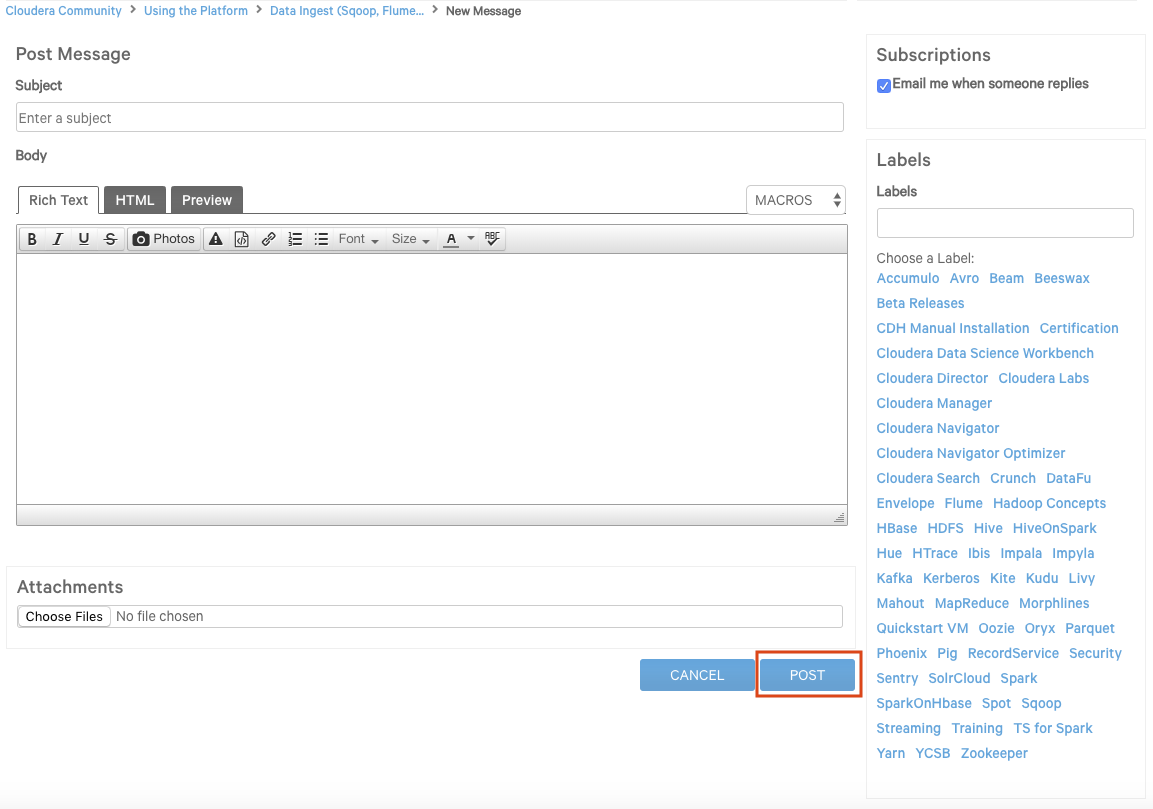This screenshot has height=809, width=1153.
Task: Apply strikethrough formatting to text
Action: [110, 239]
